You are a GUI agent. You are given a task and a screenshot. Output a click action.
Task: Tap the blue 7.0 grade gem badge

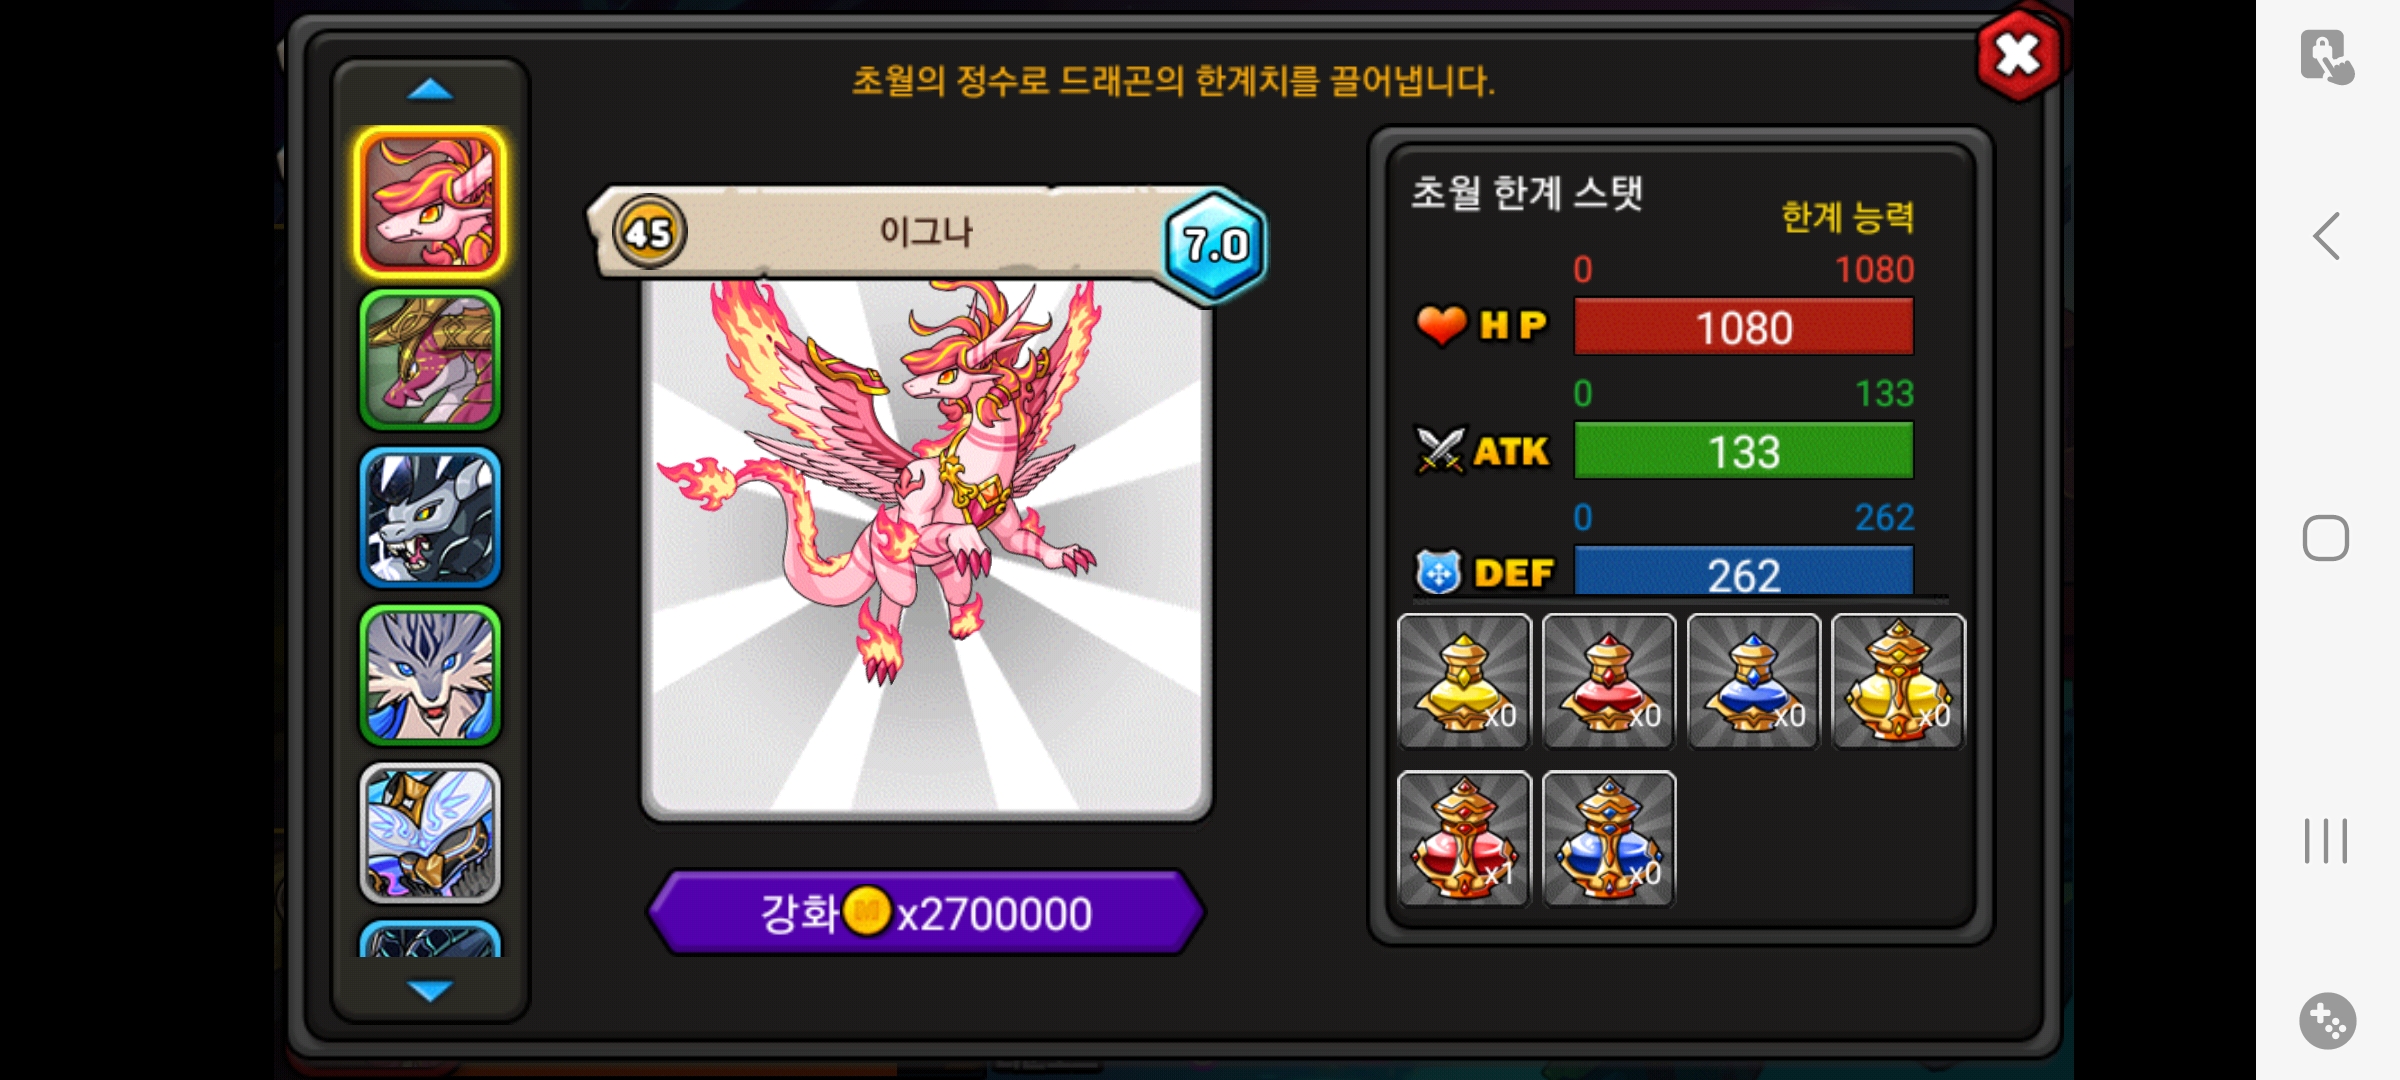pyautogui.click(x=1215, y=244)
